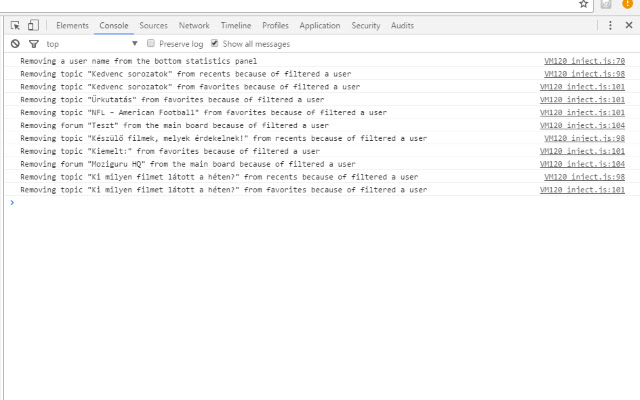Select the "Kedvenc sorozatok" from favorites message
This screenshot has height=400, width=640.
(190, 87)
